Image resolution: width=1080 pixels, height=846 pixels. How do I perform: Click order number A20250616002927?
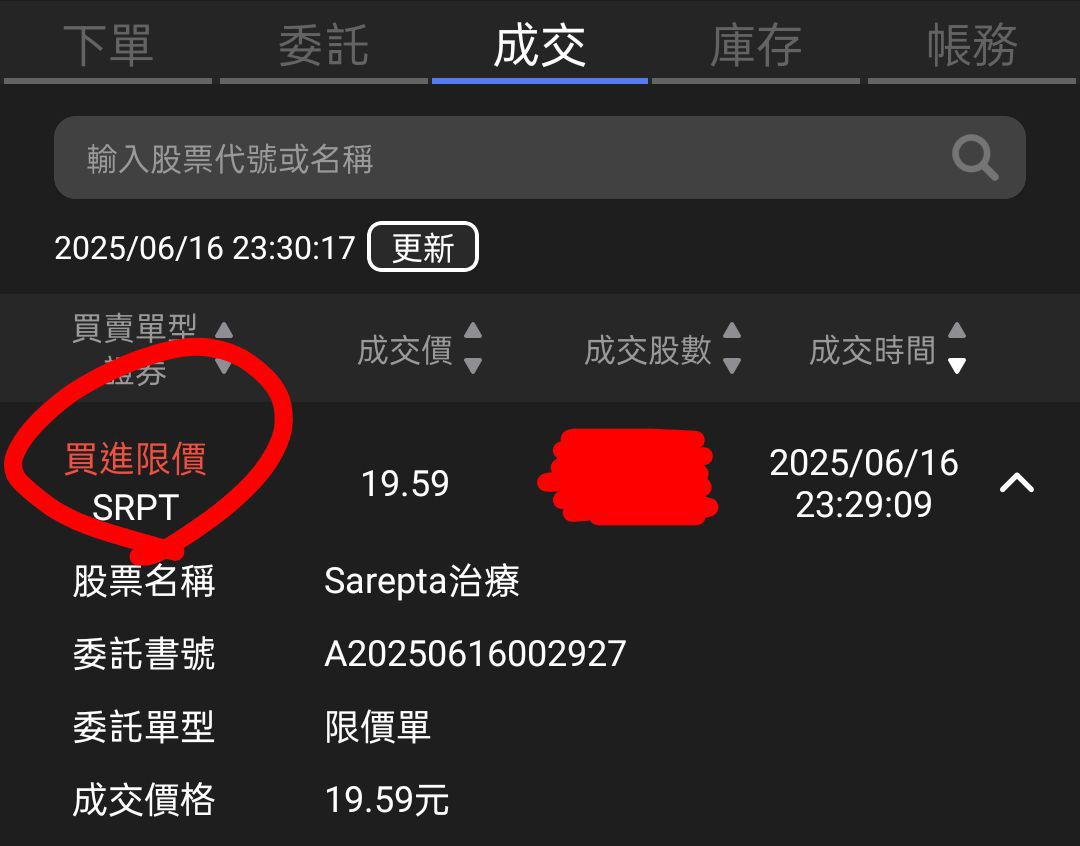click(475, 653)
